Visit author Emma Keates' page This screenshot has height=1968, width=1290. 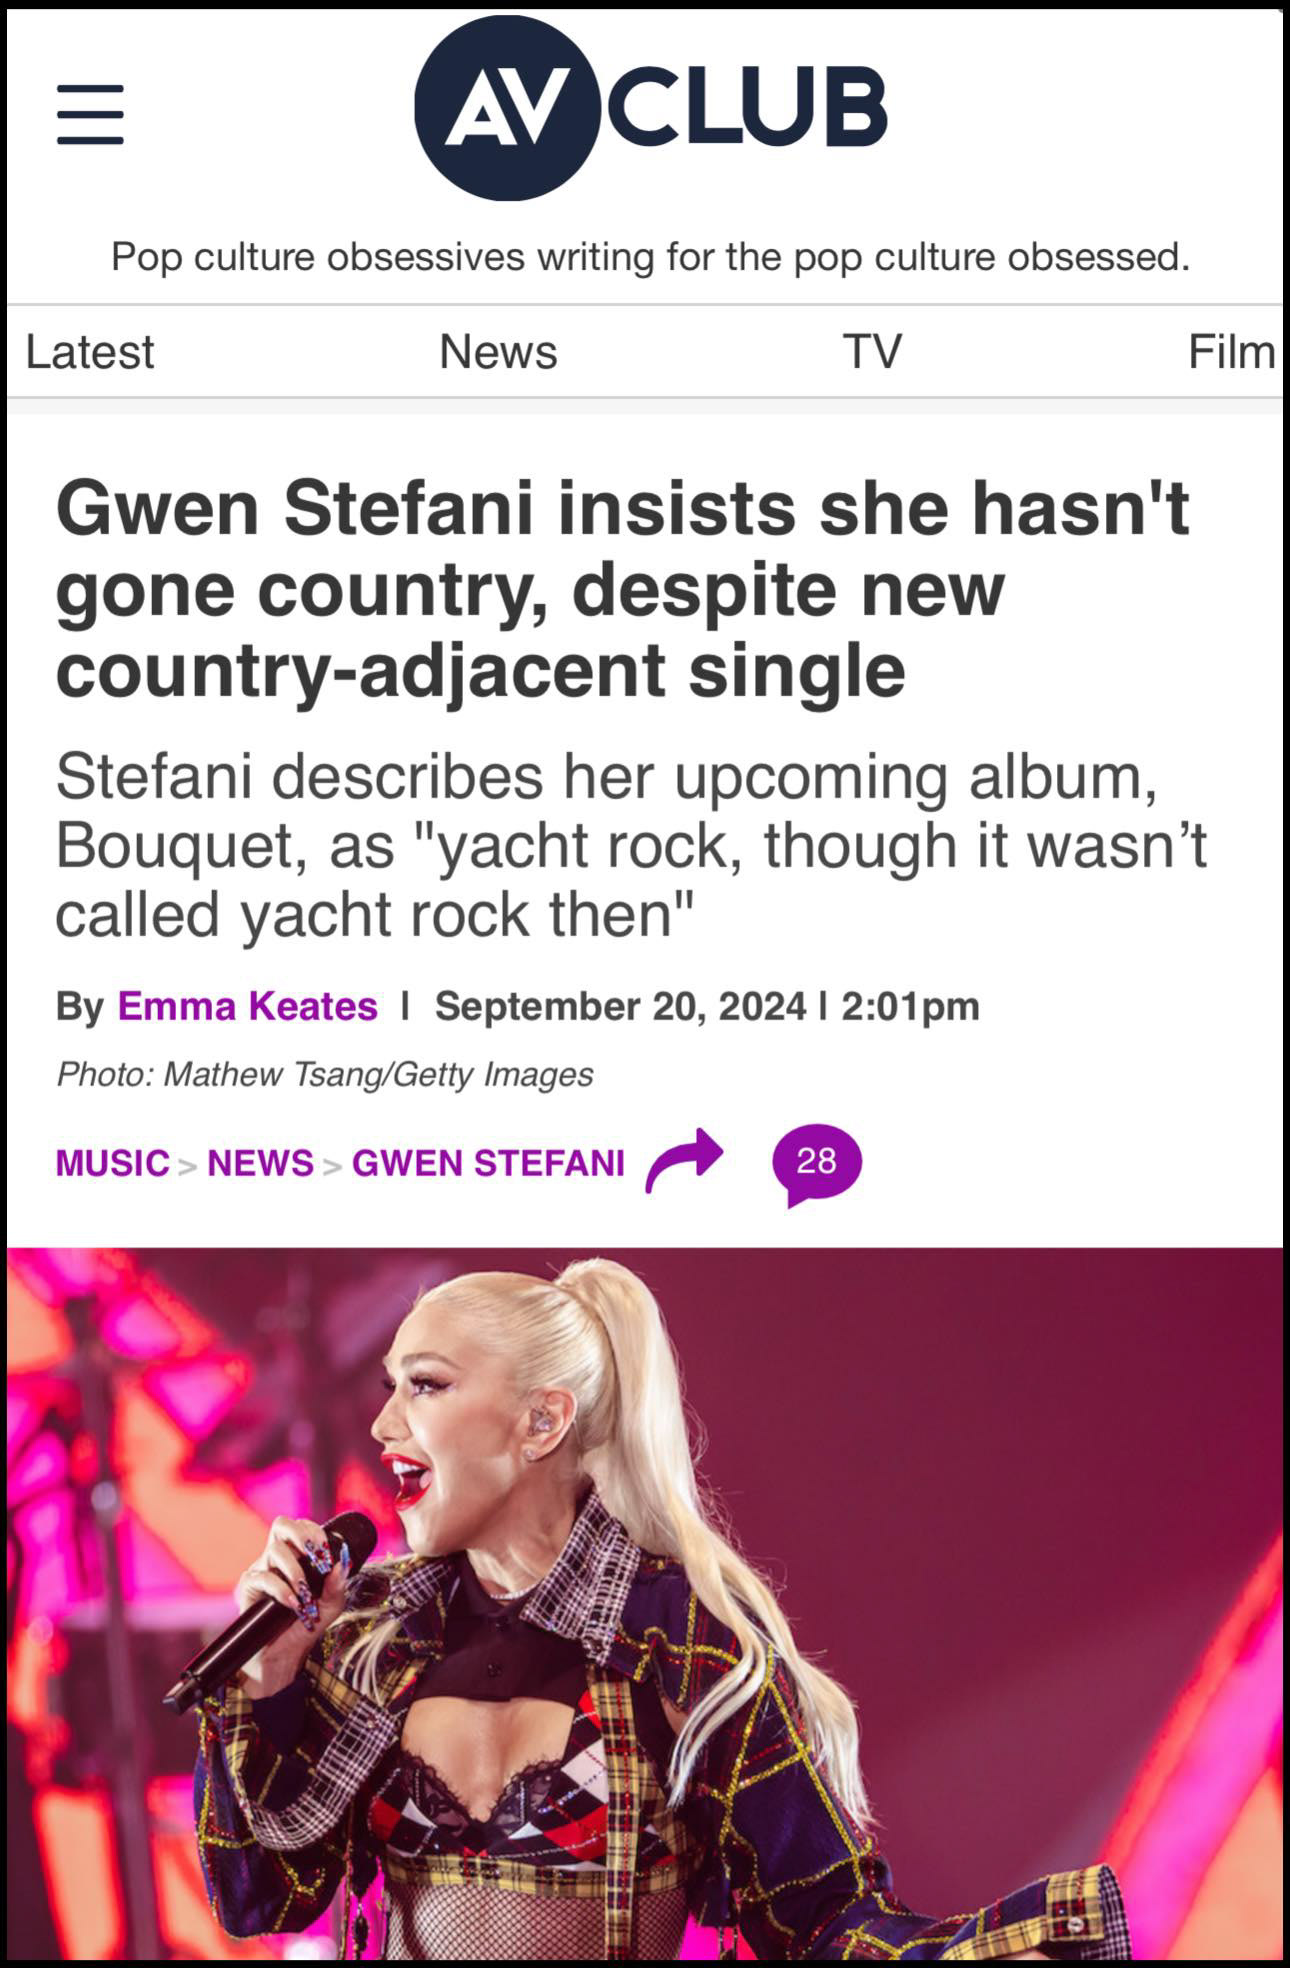click(248, 1006)
